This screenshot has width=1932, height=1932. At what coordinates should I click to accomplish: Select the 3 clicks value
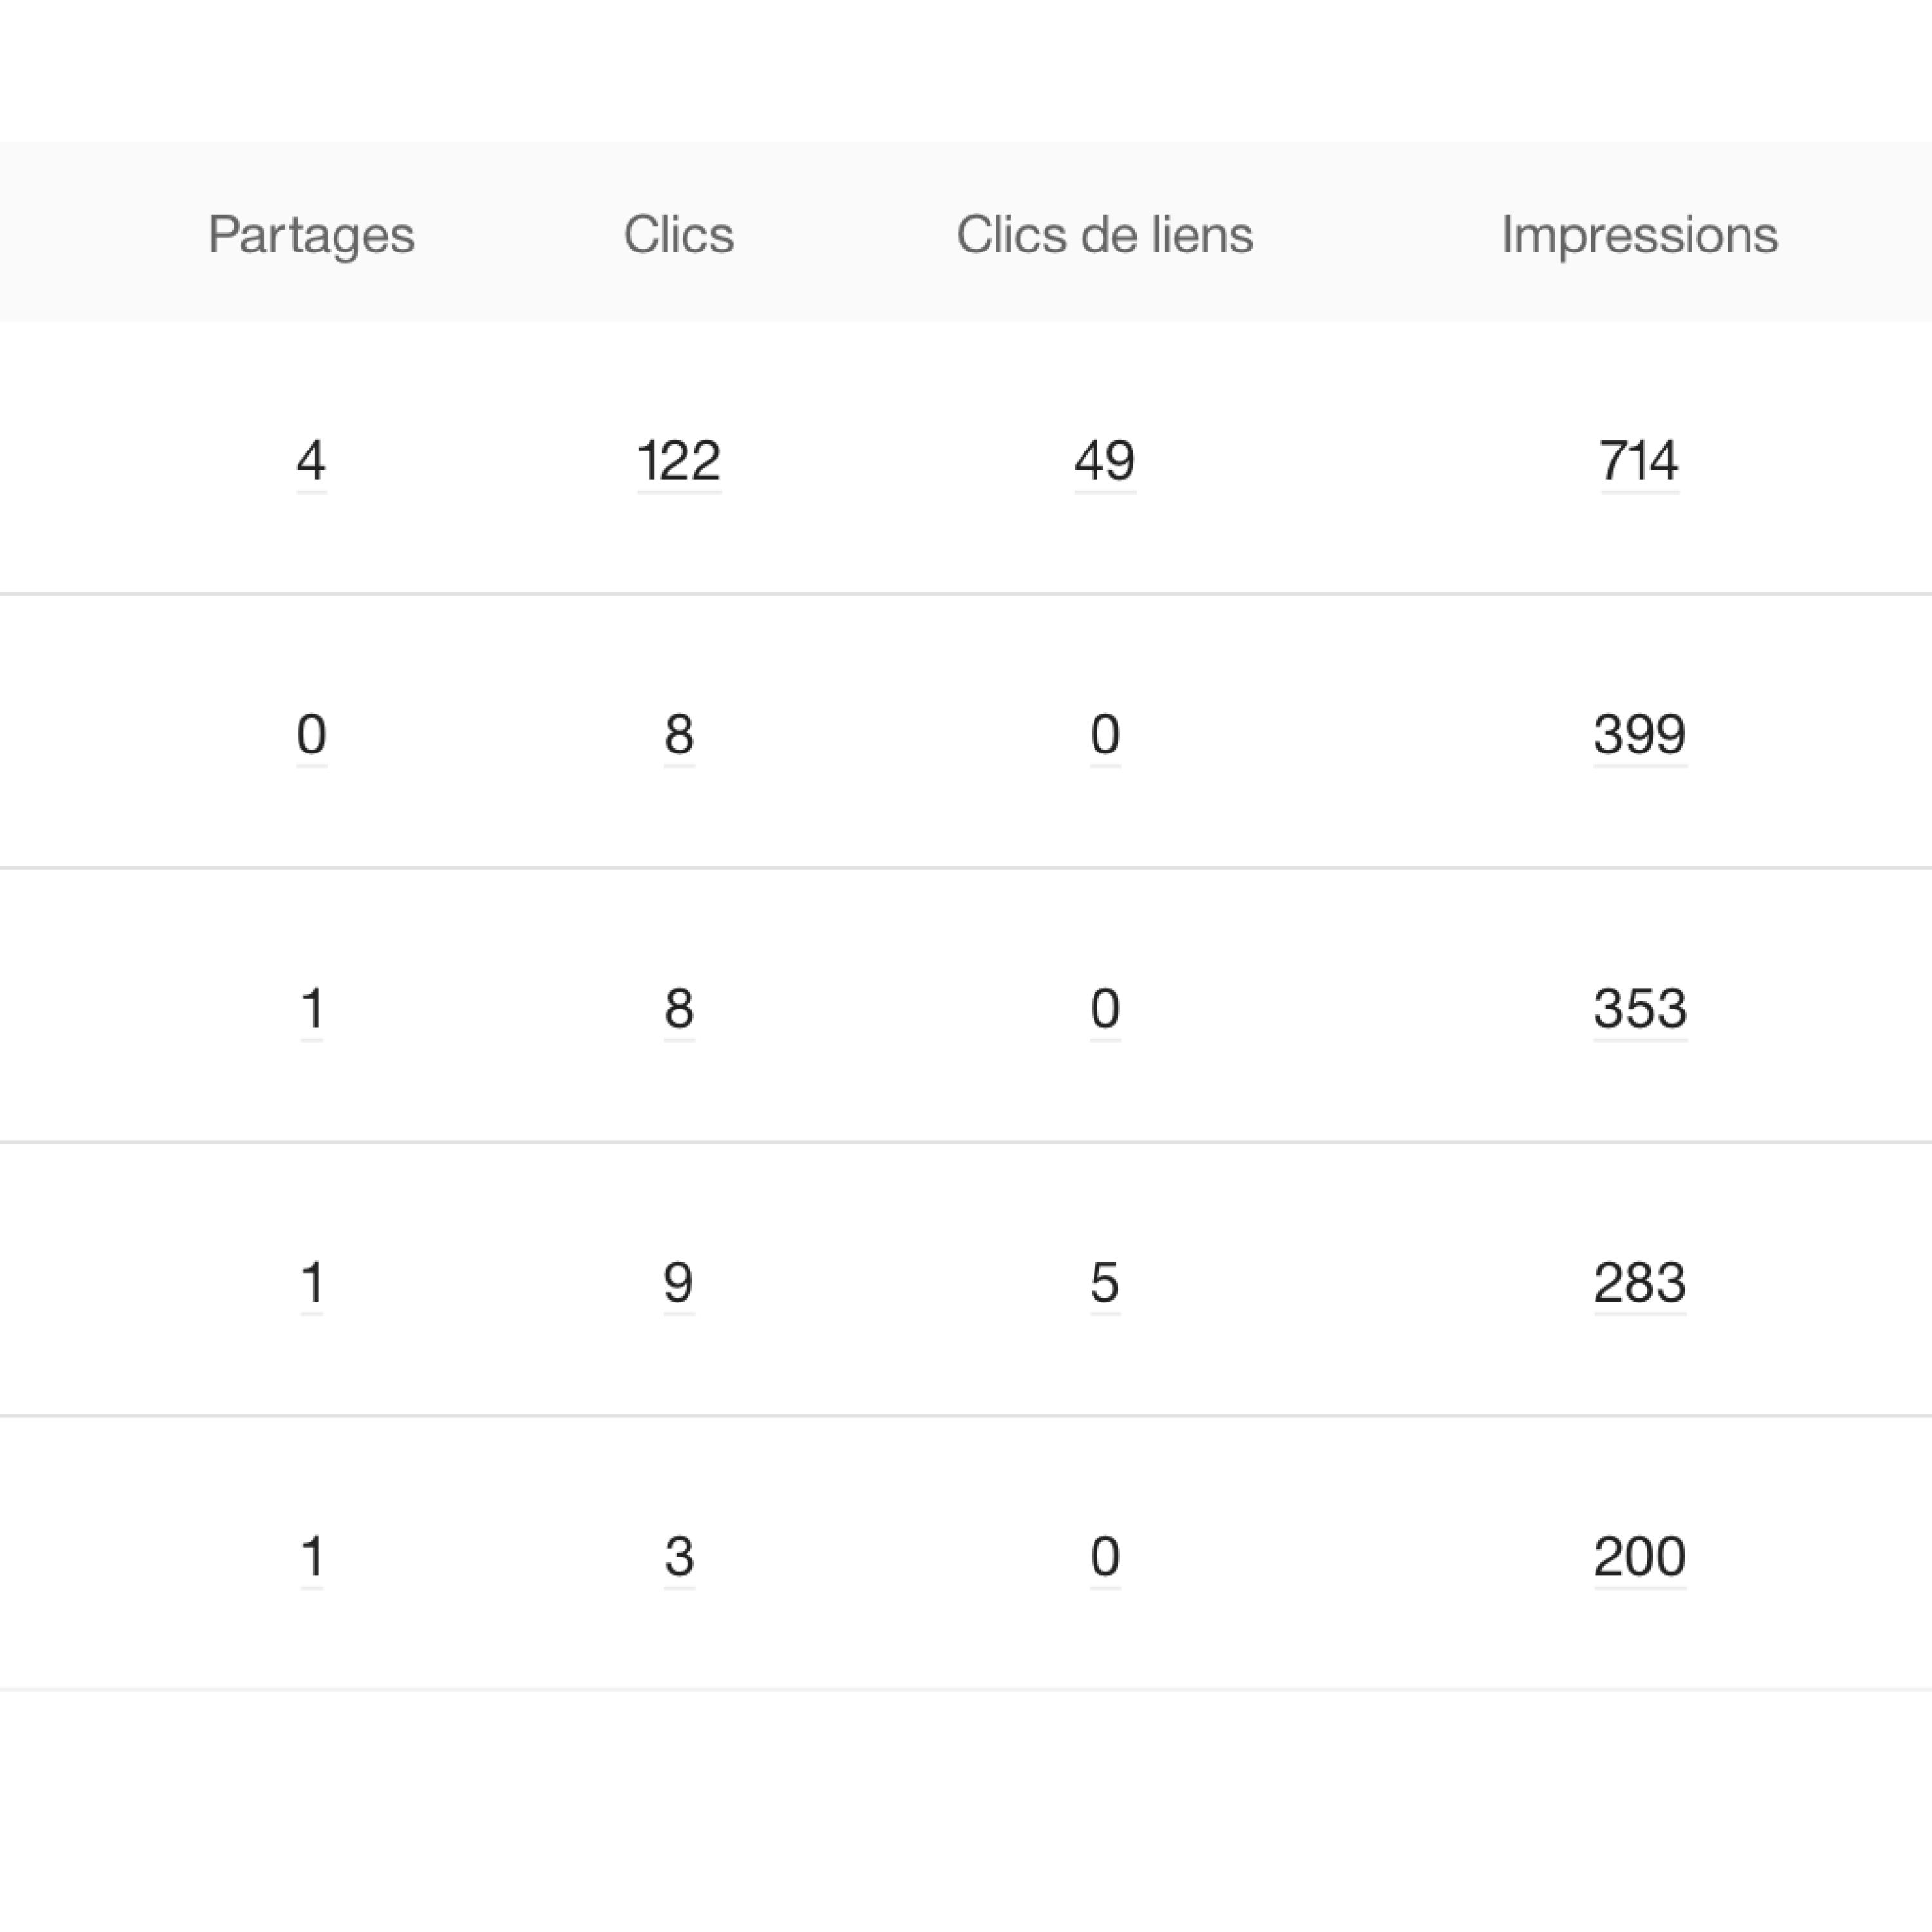click(678, 1556)
